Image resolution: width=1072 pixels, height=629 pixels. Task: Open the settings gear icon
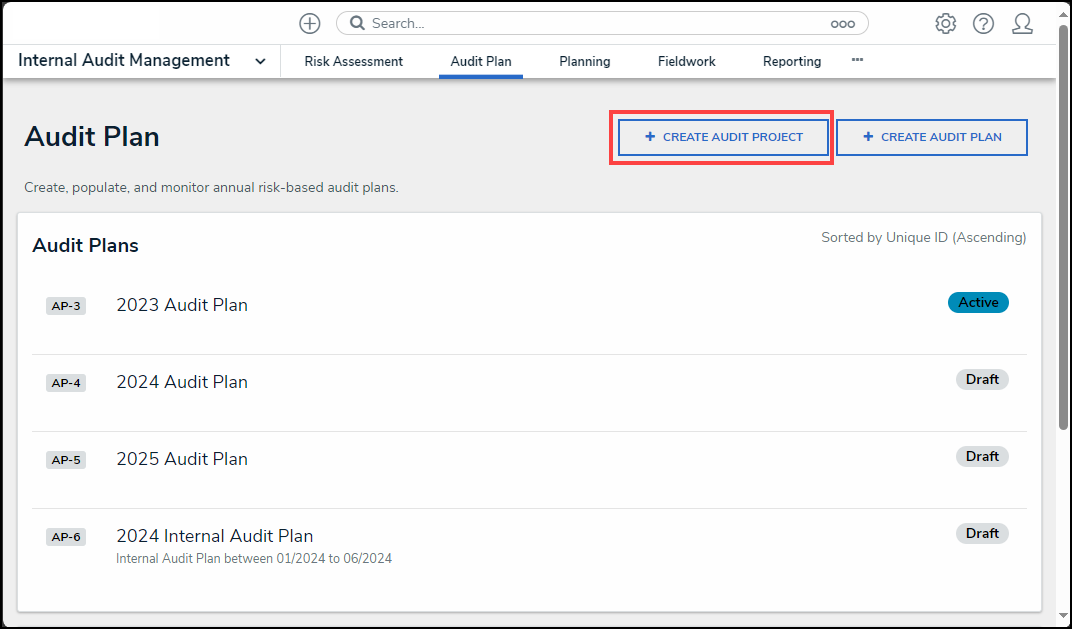[945, 24]
